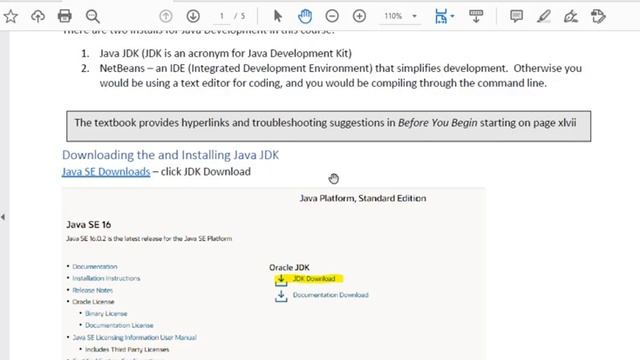Click the Release Notes link
The image size is (640, 360).
pyautogui.click(x=93, y=290)
